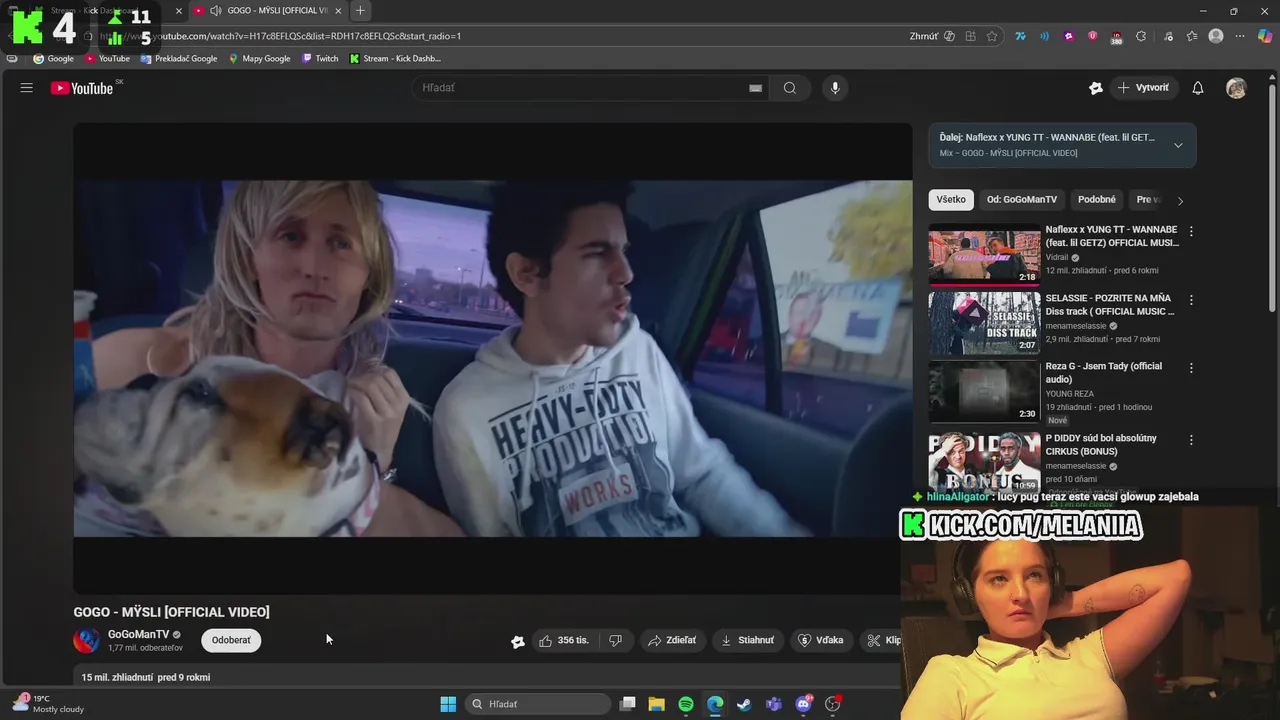Click the sparkle icon beside like button
The width and height of the screenshot is (1280, 720).
tap(518, 641)
